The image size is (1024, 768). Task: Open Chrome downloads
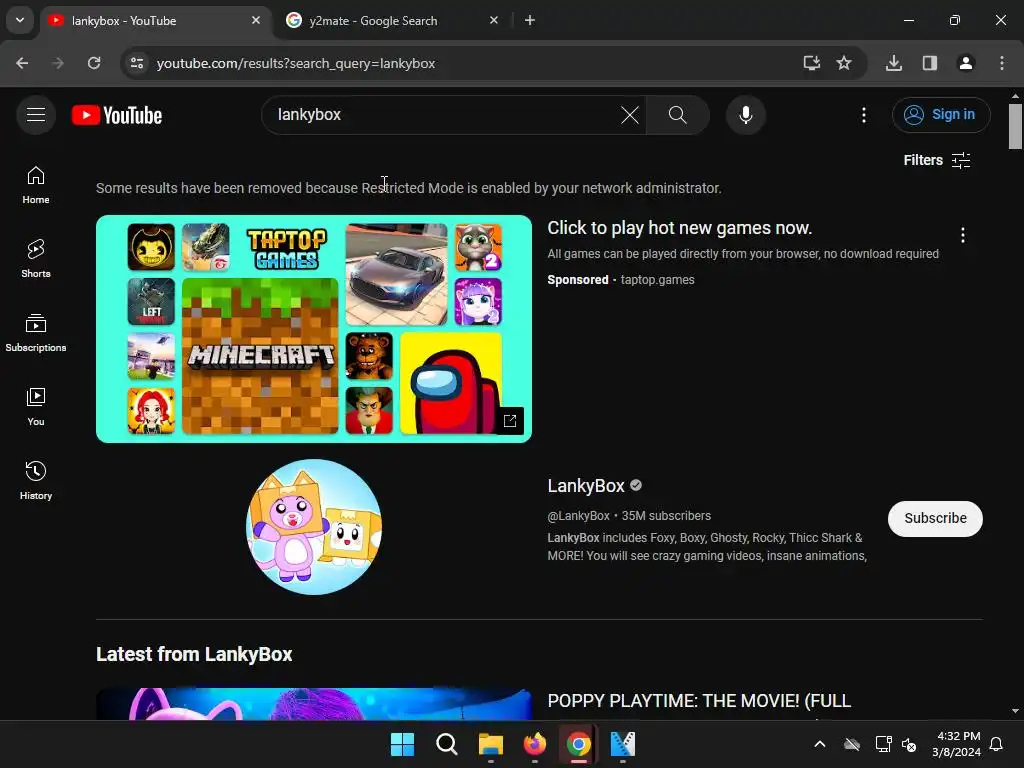(x=893, y=63)
